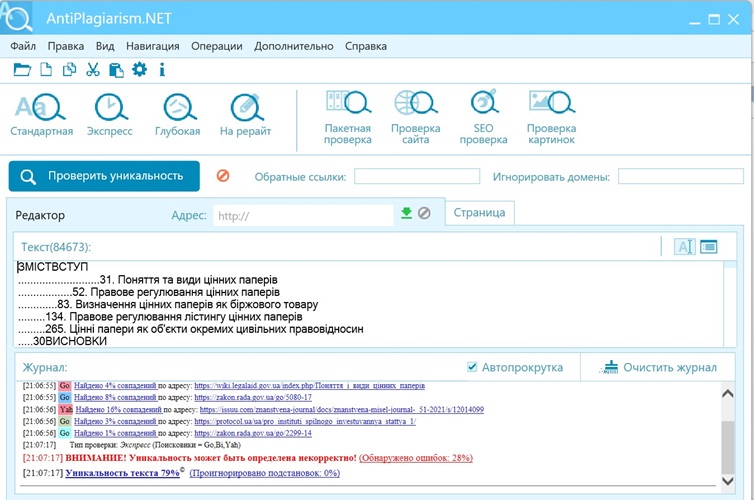Open the issuu.com journal link

coord(342,410)
